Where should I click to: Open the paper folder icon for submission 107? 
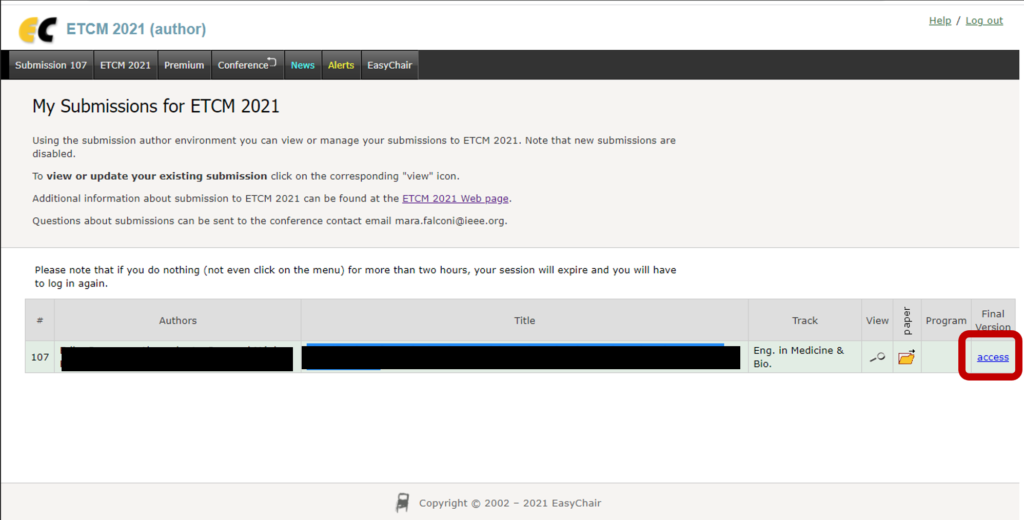pos(906,357)
